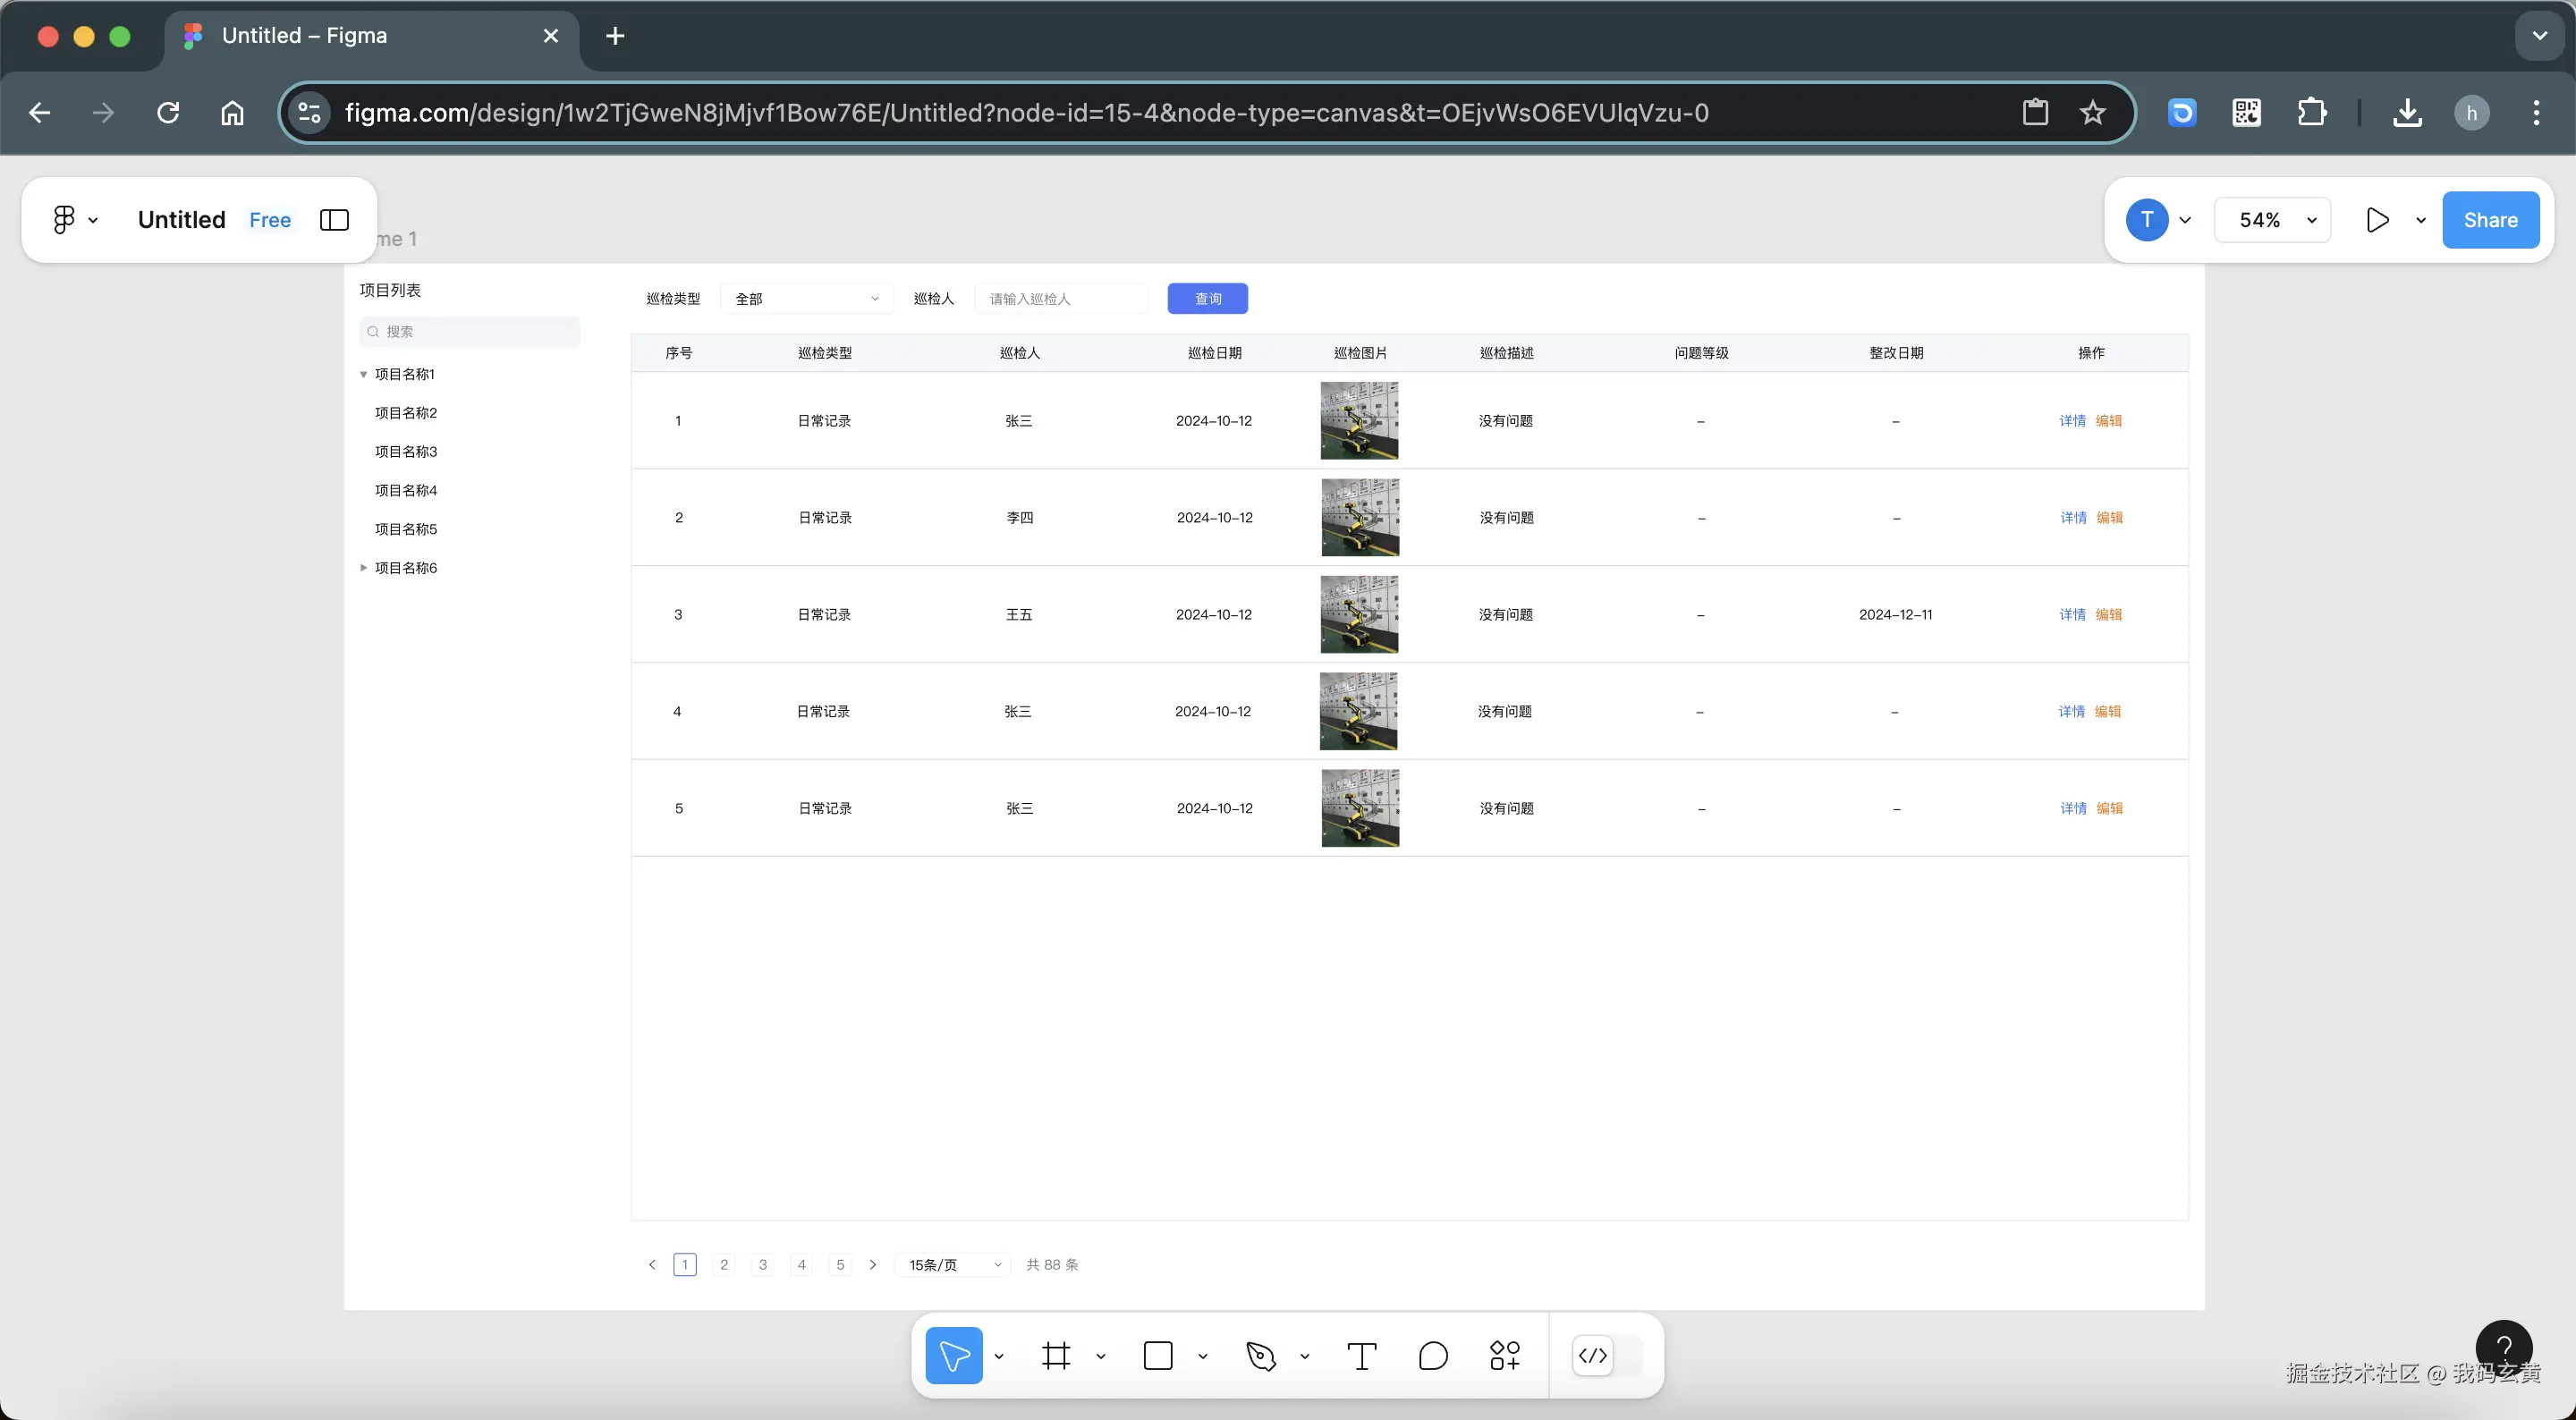Bookmark page with star icon
Screen dimensions: 2576x1420
2092,113
